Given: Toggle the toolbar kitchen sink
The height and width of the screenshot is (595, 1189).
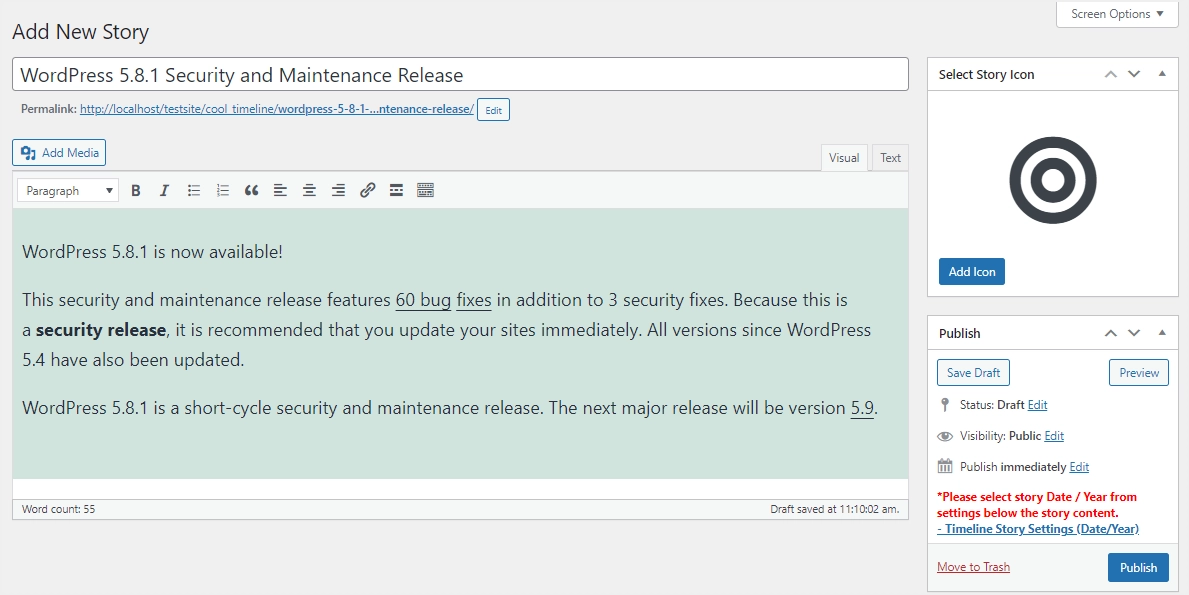Looking at the screenshot, I should pyautogui.click(x=425, y=190).
